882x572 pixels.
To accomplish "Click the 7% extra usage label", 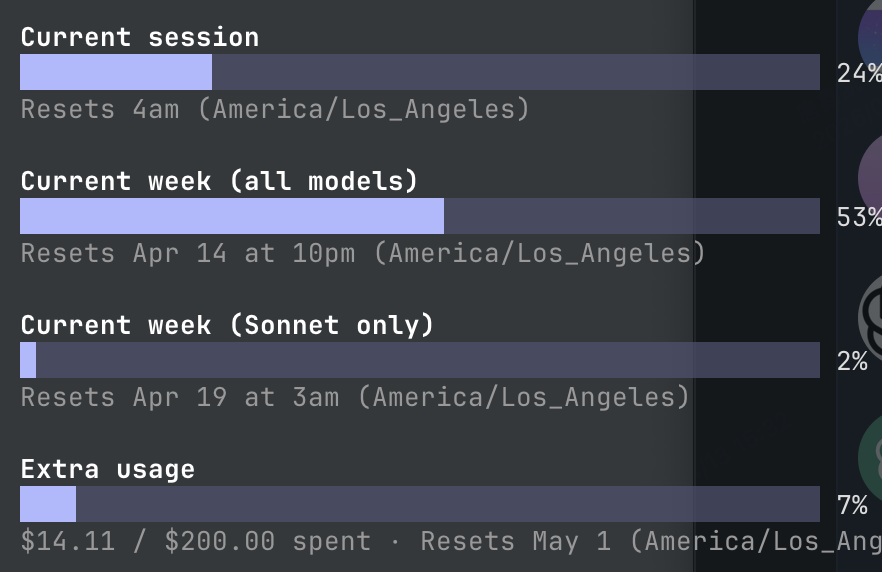I will (852, 505).
